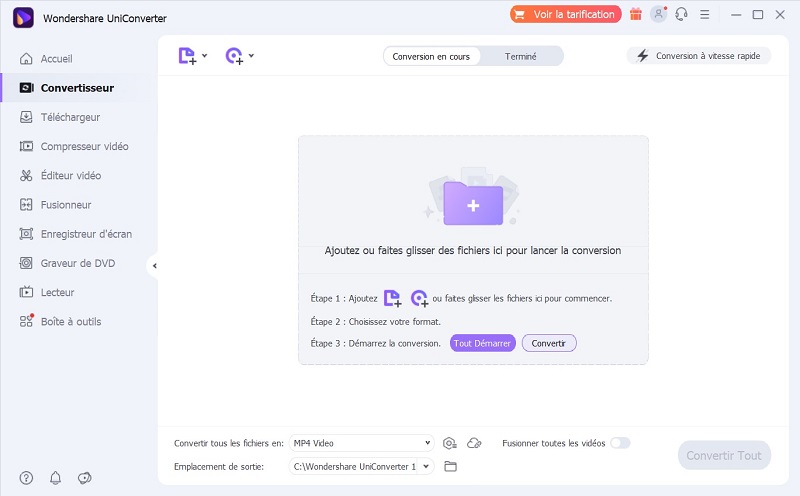Click the purple folder plus icon to add files
The image size is (800, 496).
coord(473,203)
